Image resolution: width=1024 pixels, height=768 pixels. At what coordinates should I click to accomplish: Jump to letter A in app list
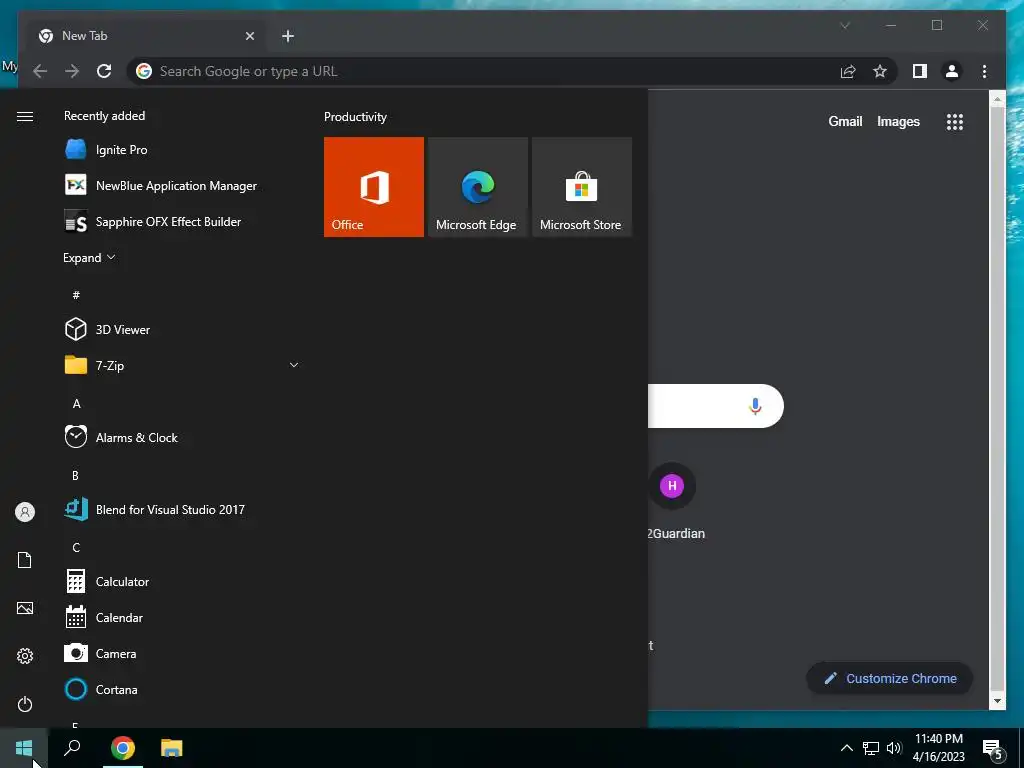pyautogui.click(x=76, y=404)
